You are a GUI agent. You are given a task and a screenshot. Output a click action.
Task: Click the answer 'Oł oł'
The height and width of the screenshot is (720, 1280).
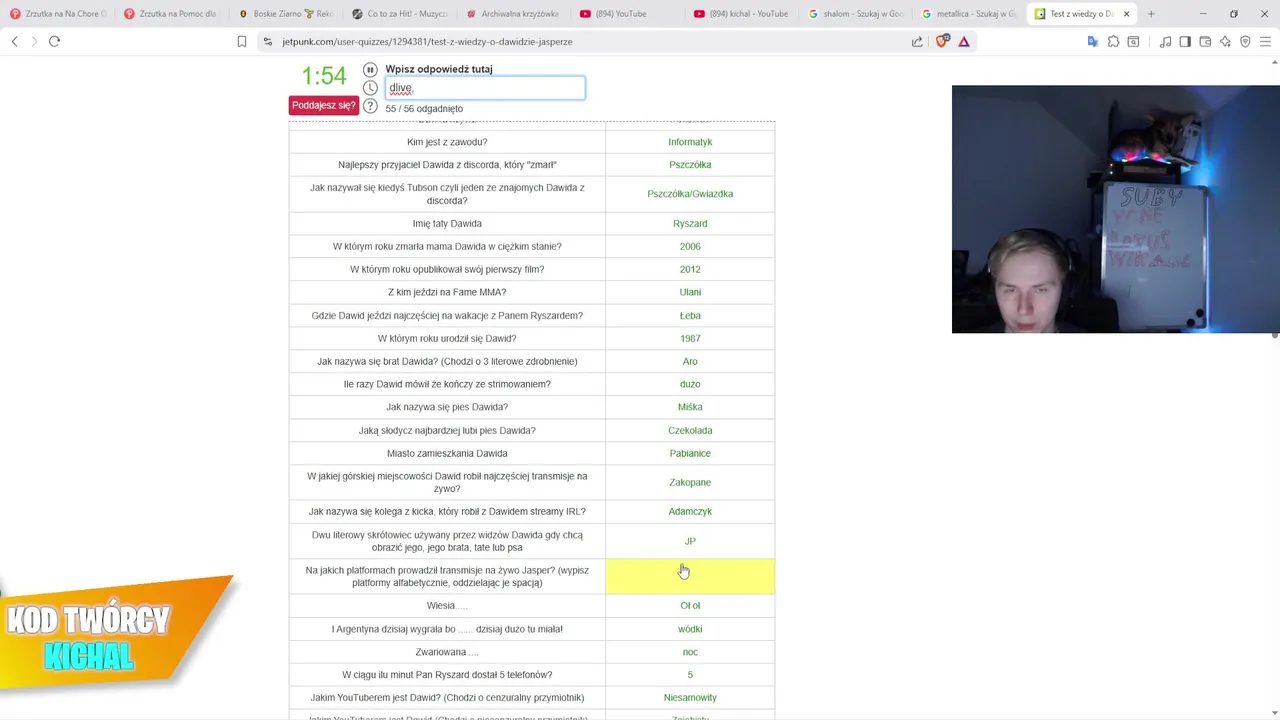point(690,605)
